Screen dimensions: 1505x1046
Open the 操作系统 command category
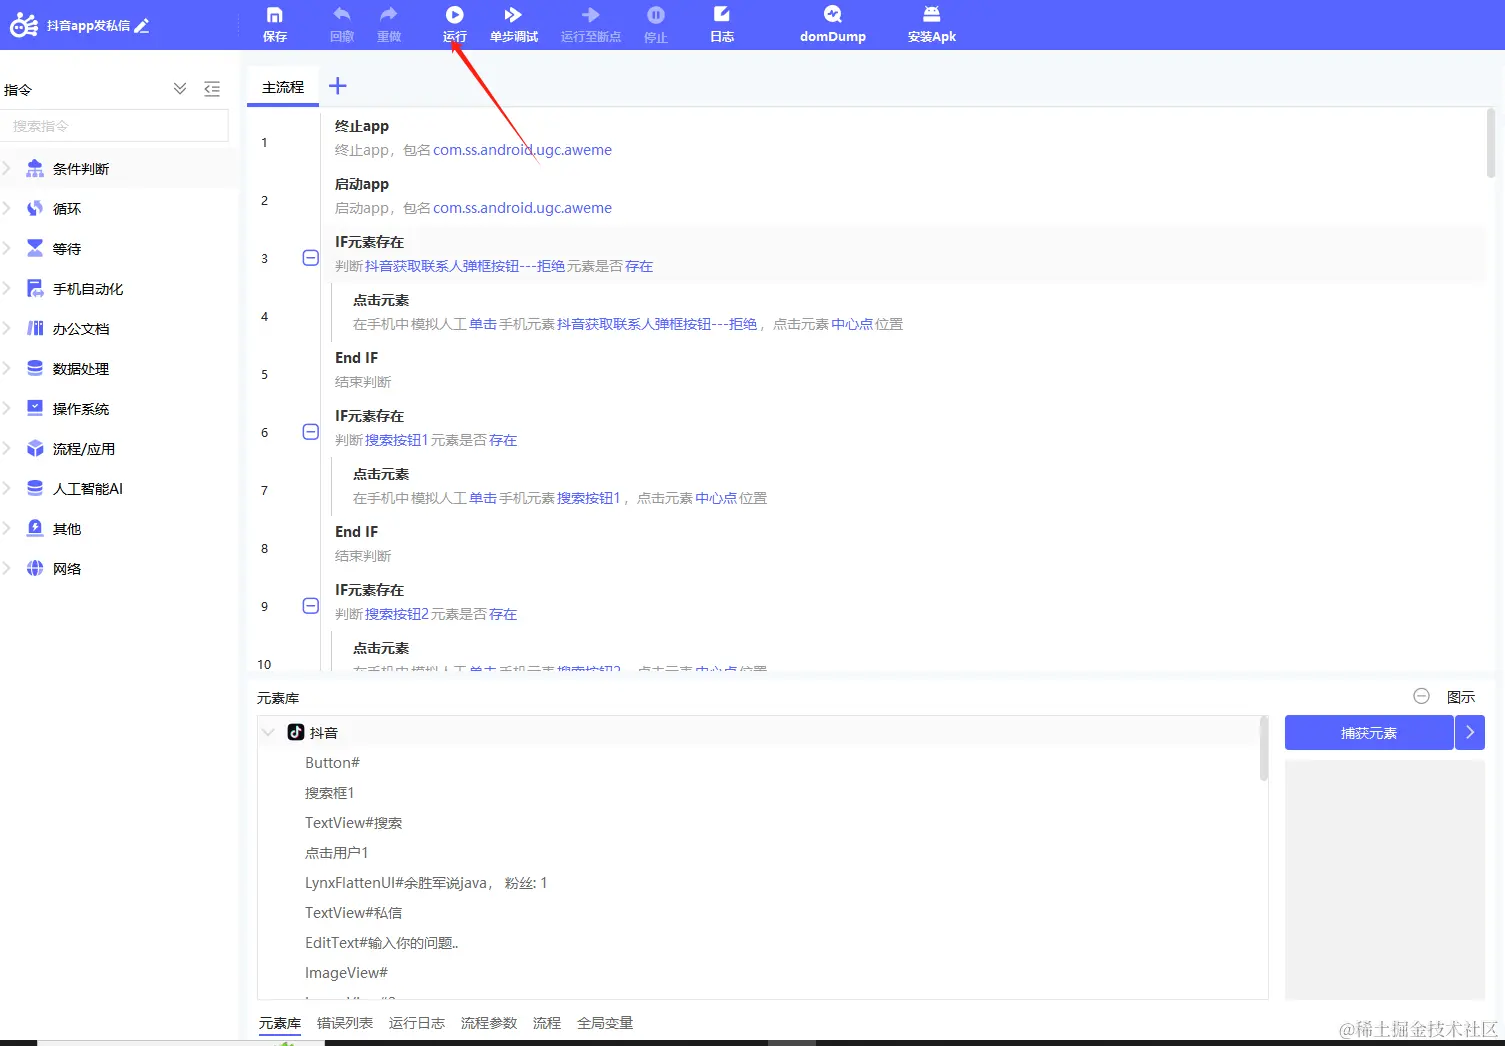coord(120,409)
